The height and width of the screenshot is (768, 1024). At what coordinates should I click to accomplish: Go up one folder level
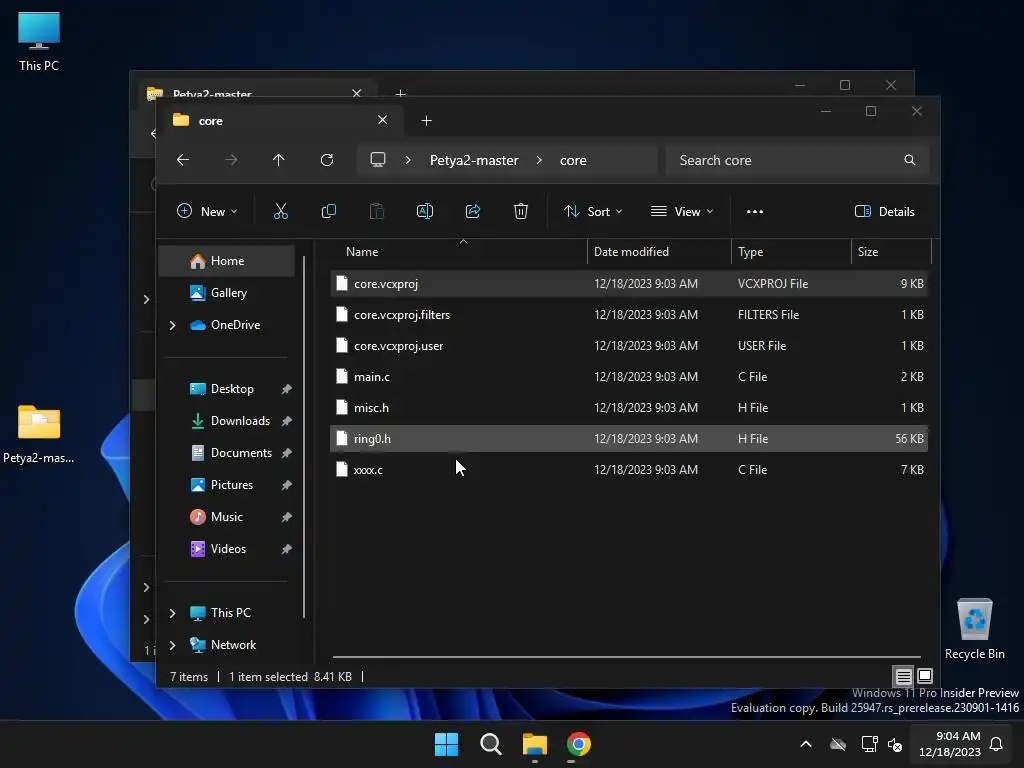[279, 160]
